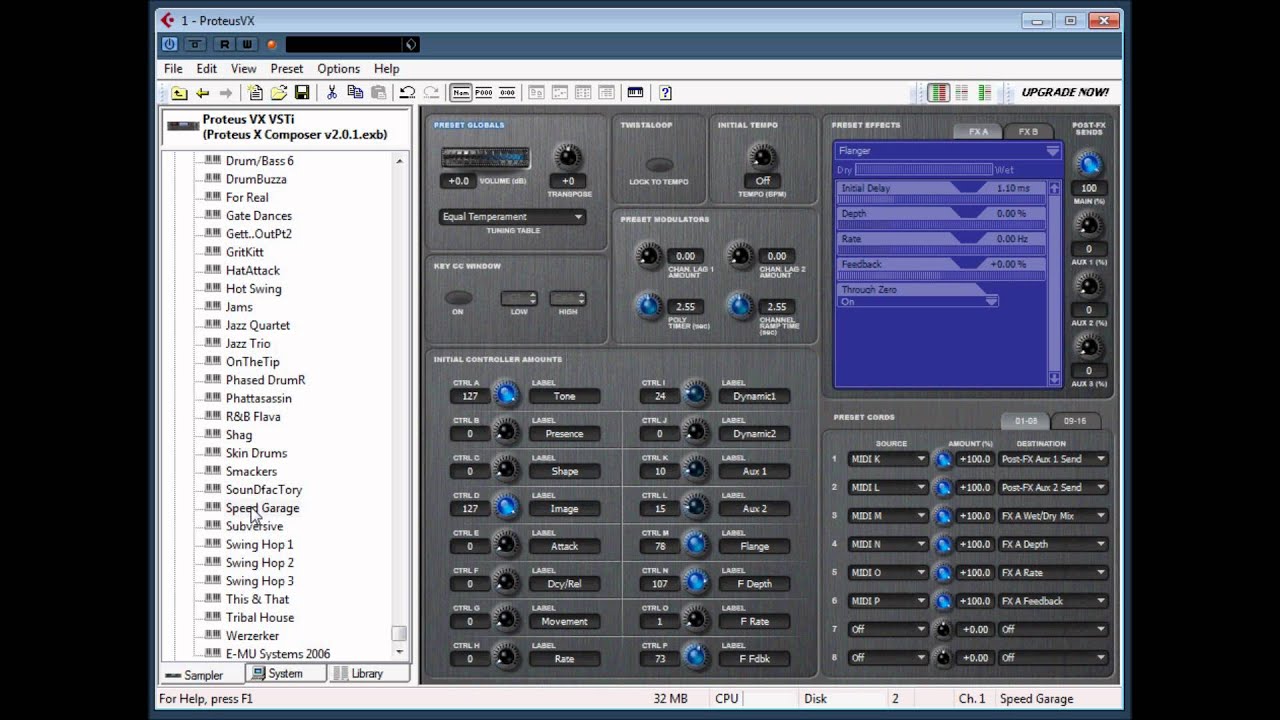Viewport: 1280px width, 720px height.
Task: Select the P000 display mode icon
Action: 484,93
